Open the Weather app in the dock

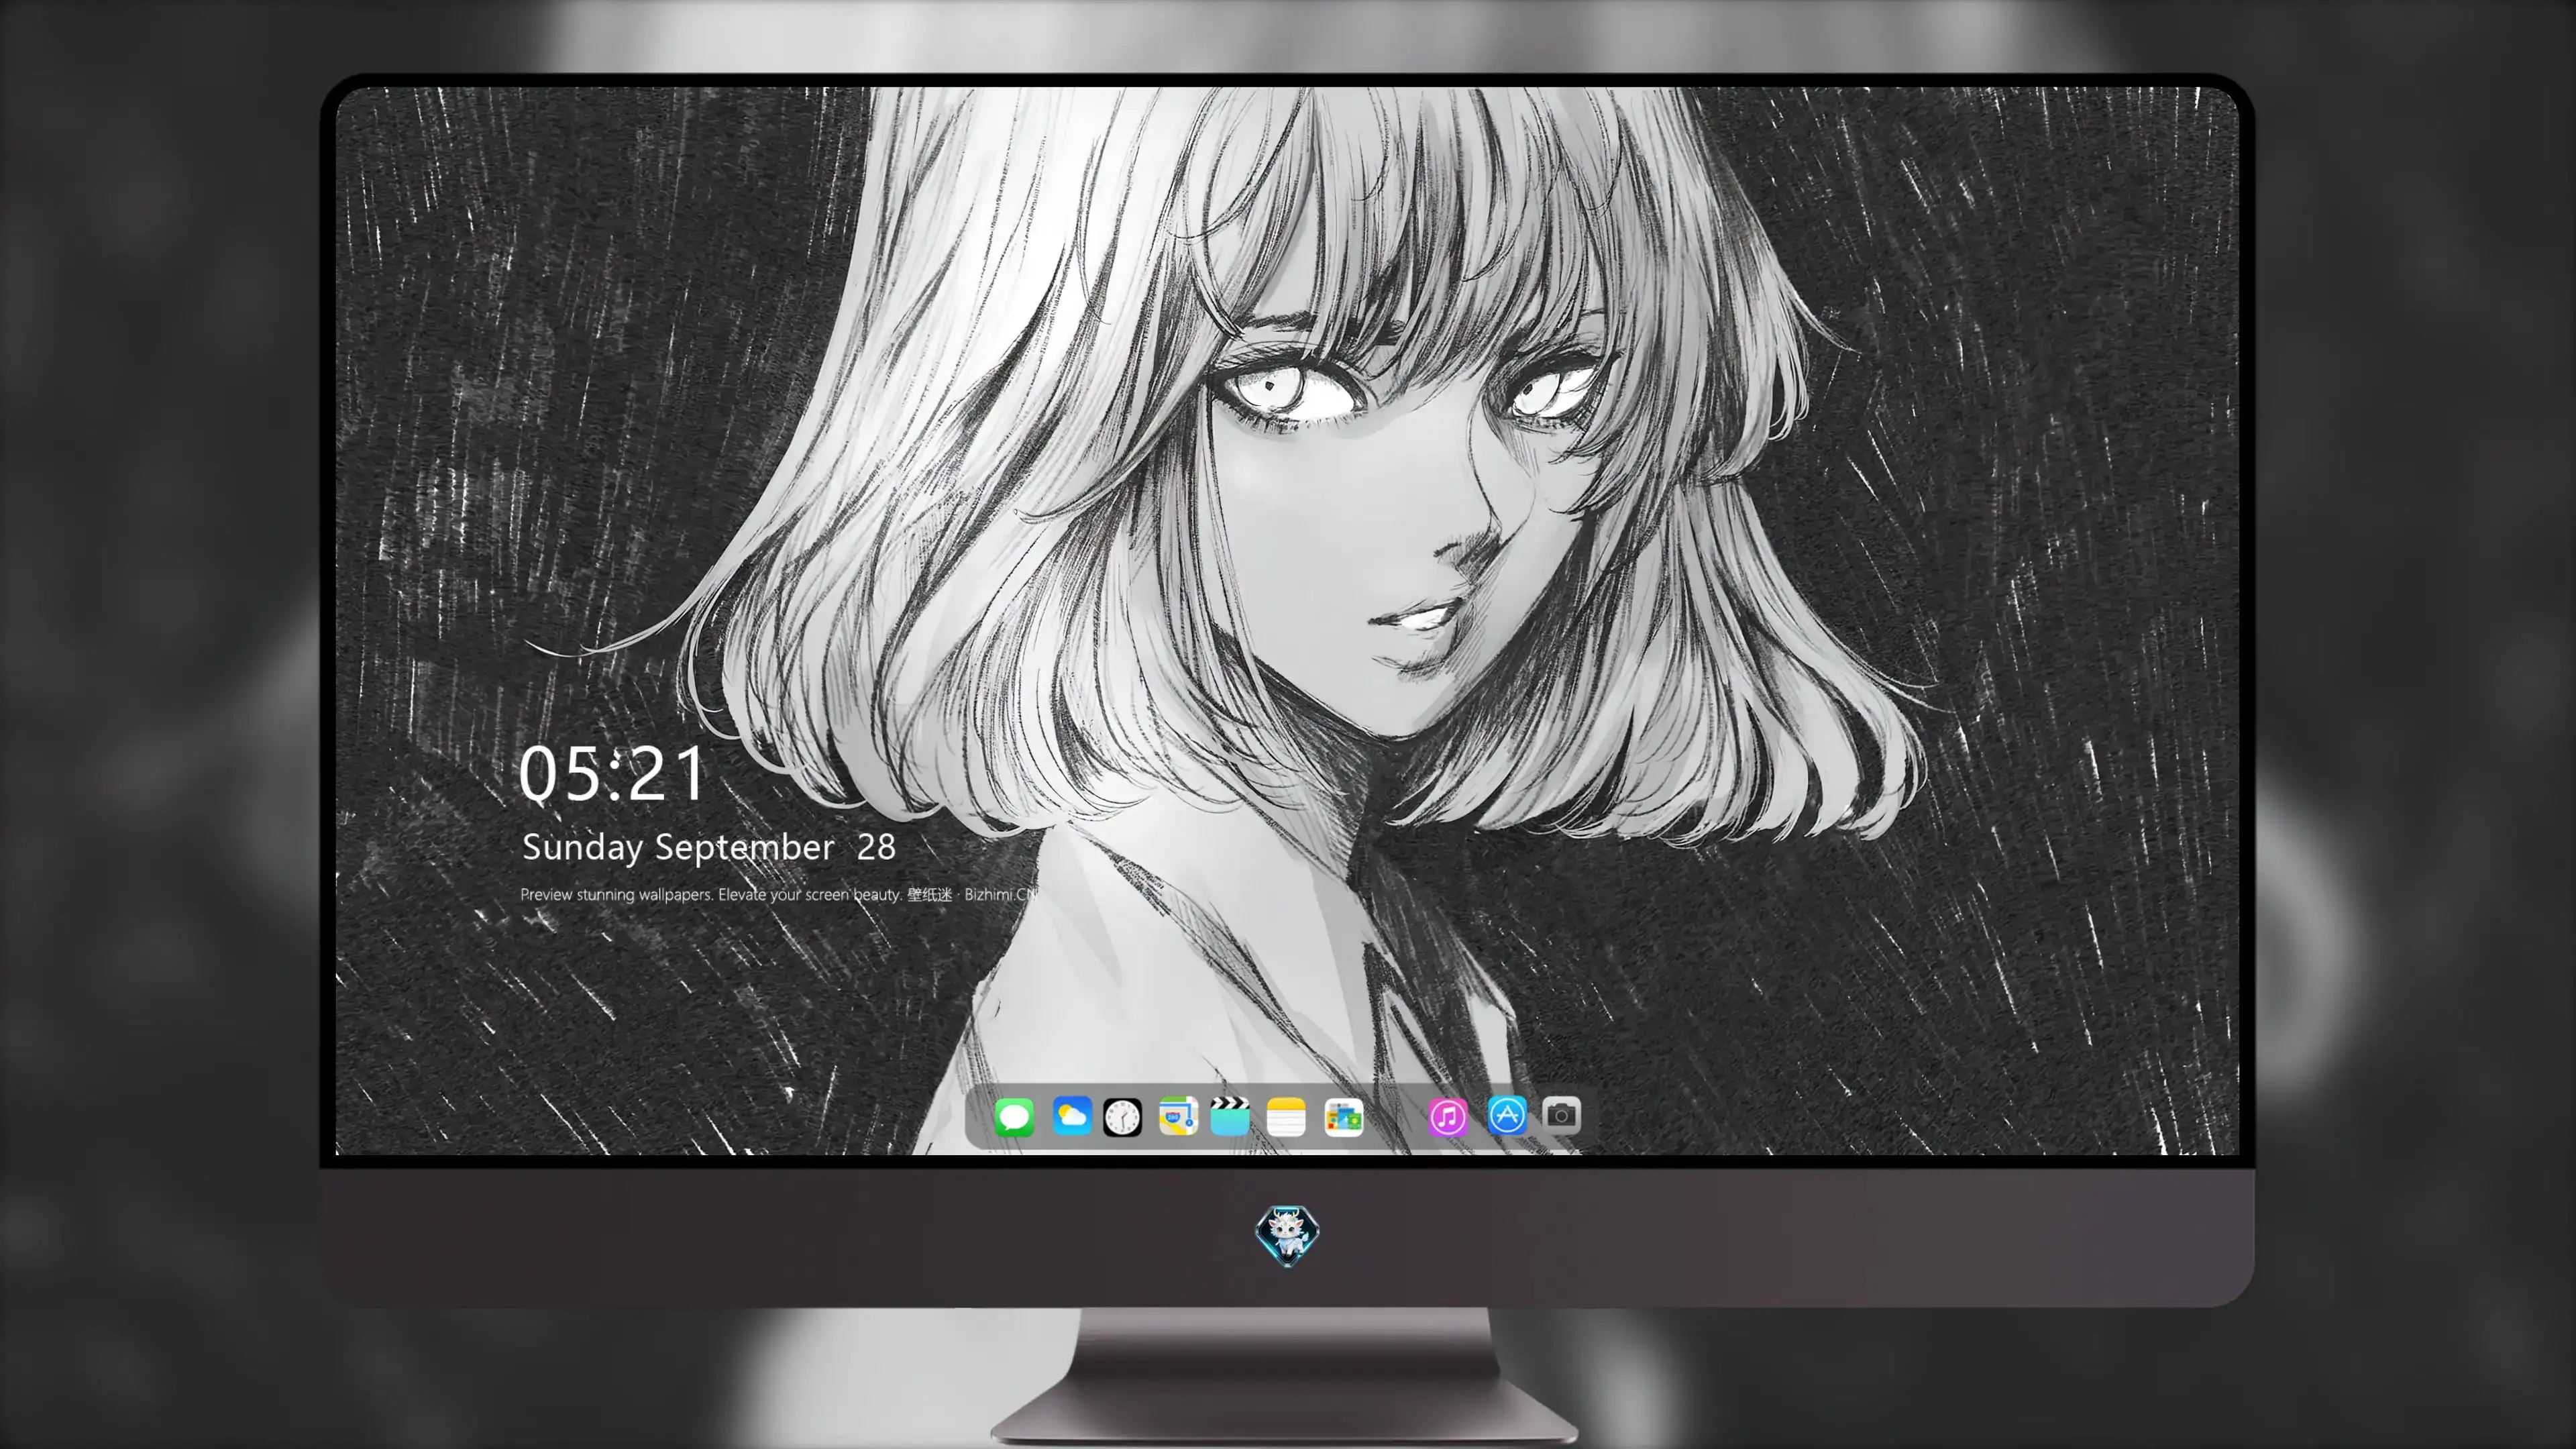click(1071, 1116)
